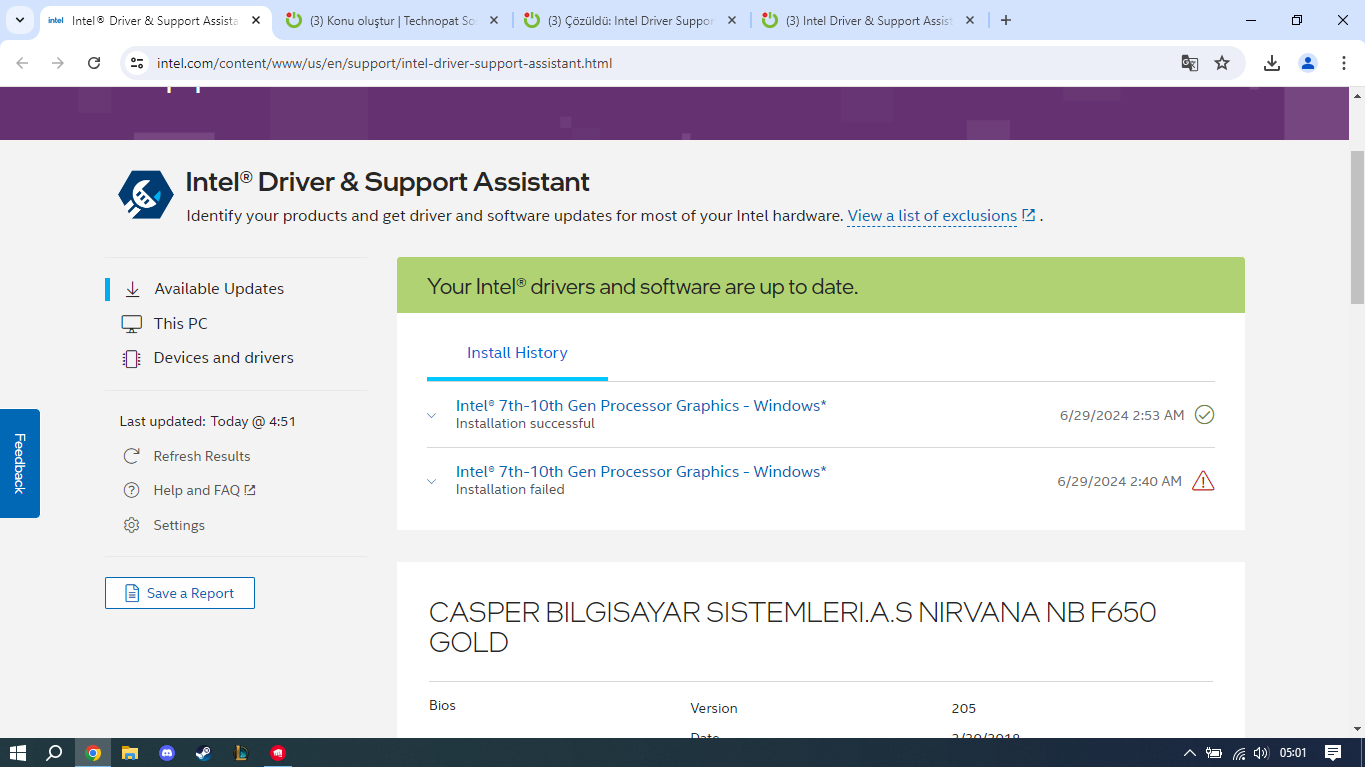Select the Install History tab
The height and width of the screenshot is (767, 1365).
point(517,353)
